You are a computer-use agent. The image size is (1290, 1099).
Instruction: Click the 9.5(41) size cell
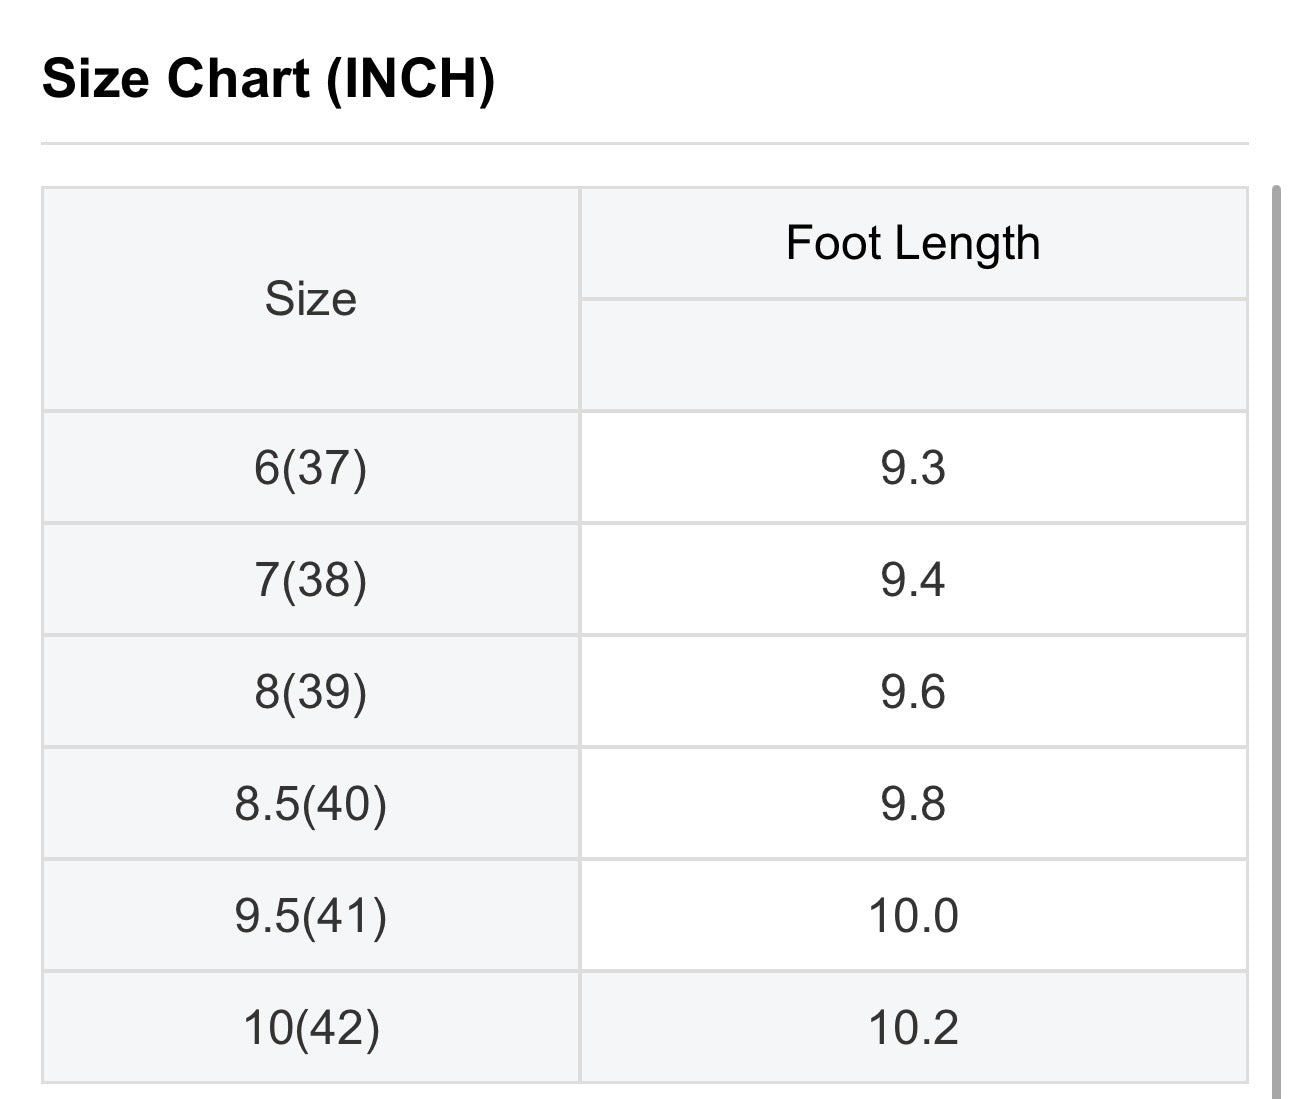(x=310, y=915)
